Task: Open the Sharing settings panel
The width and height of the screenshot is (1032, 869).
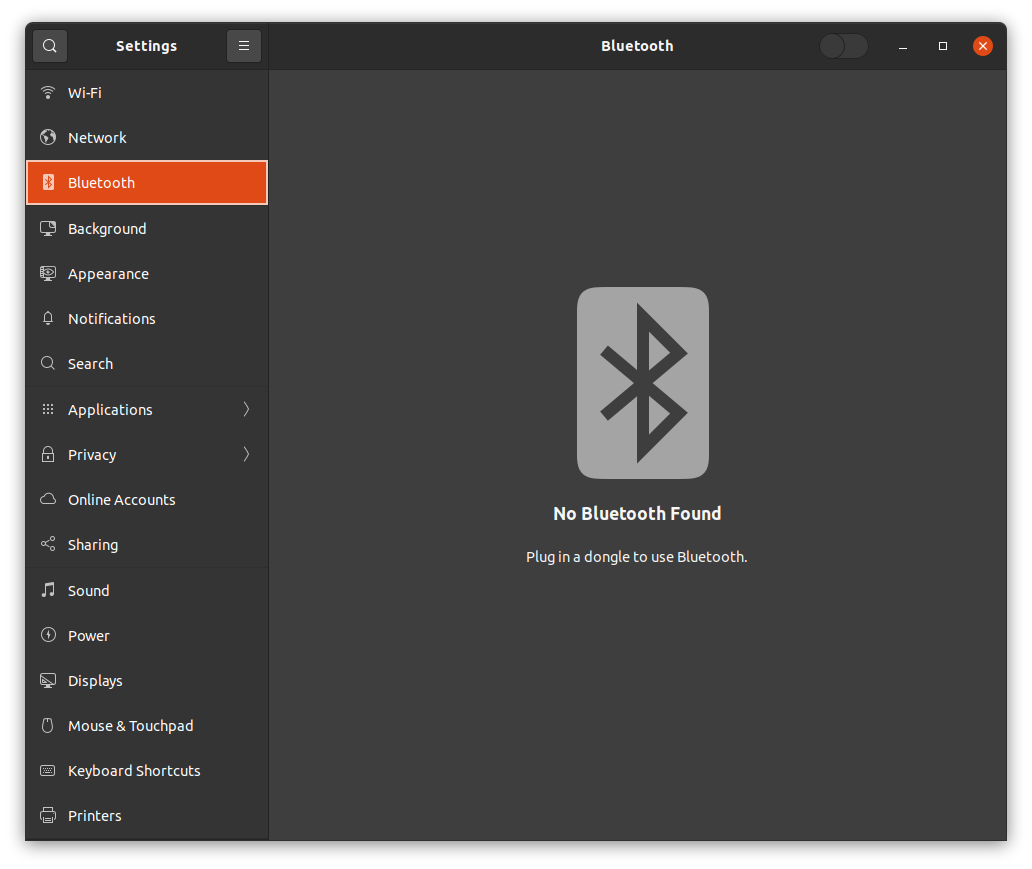Action: coord(93,545)
